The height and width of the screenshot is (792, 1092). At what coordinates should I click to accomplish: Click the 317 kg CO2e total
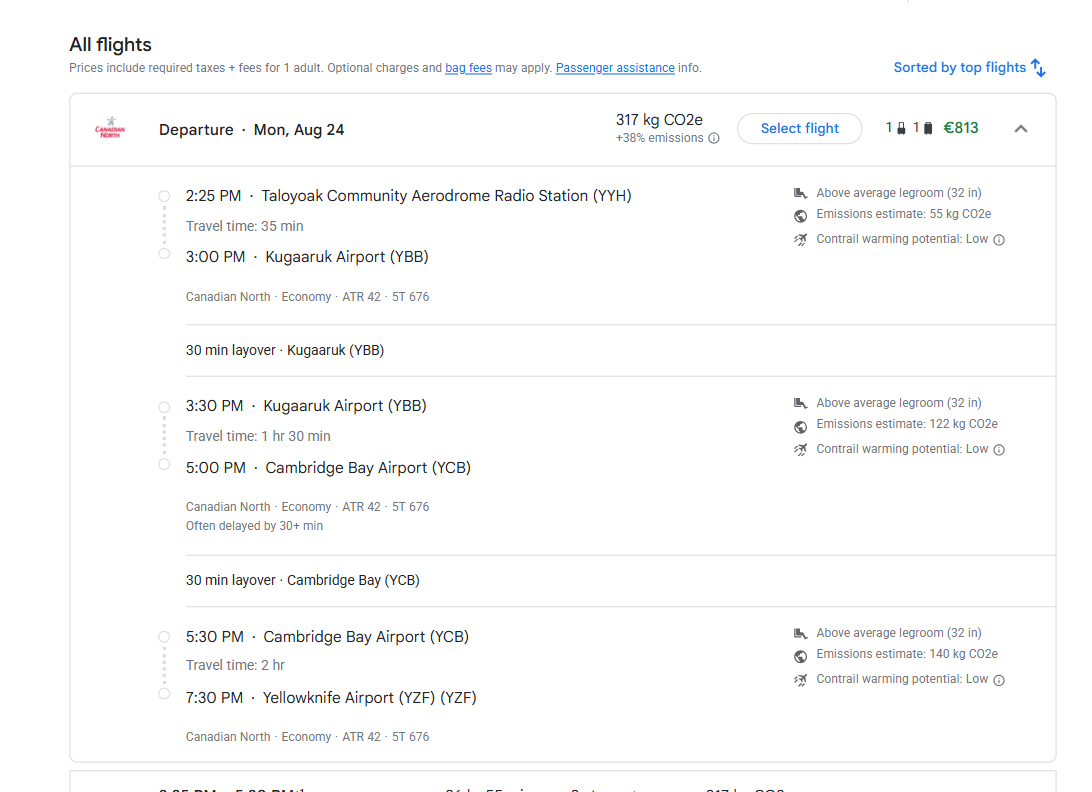tap(659, 120)
